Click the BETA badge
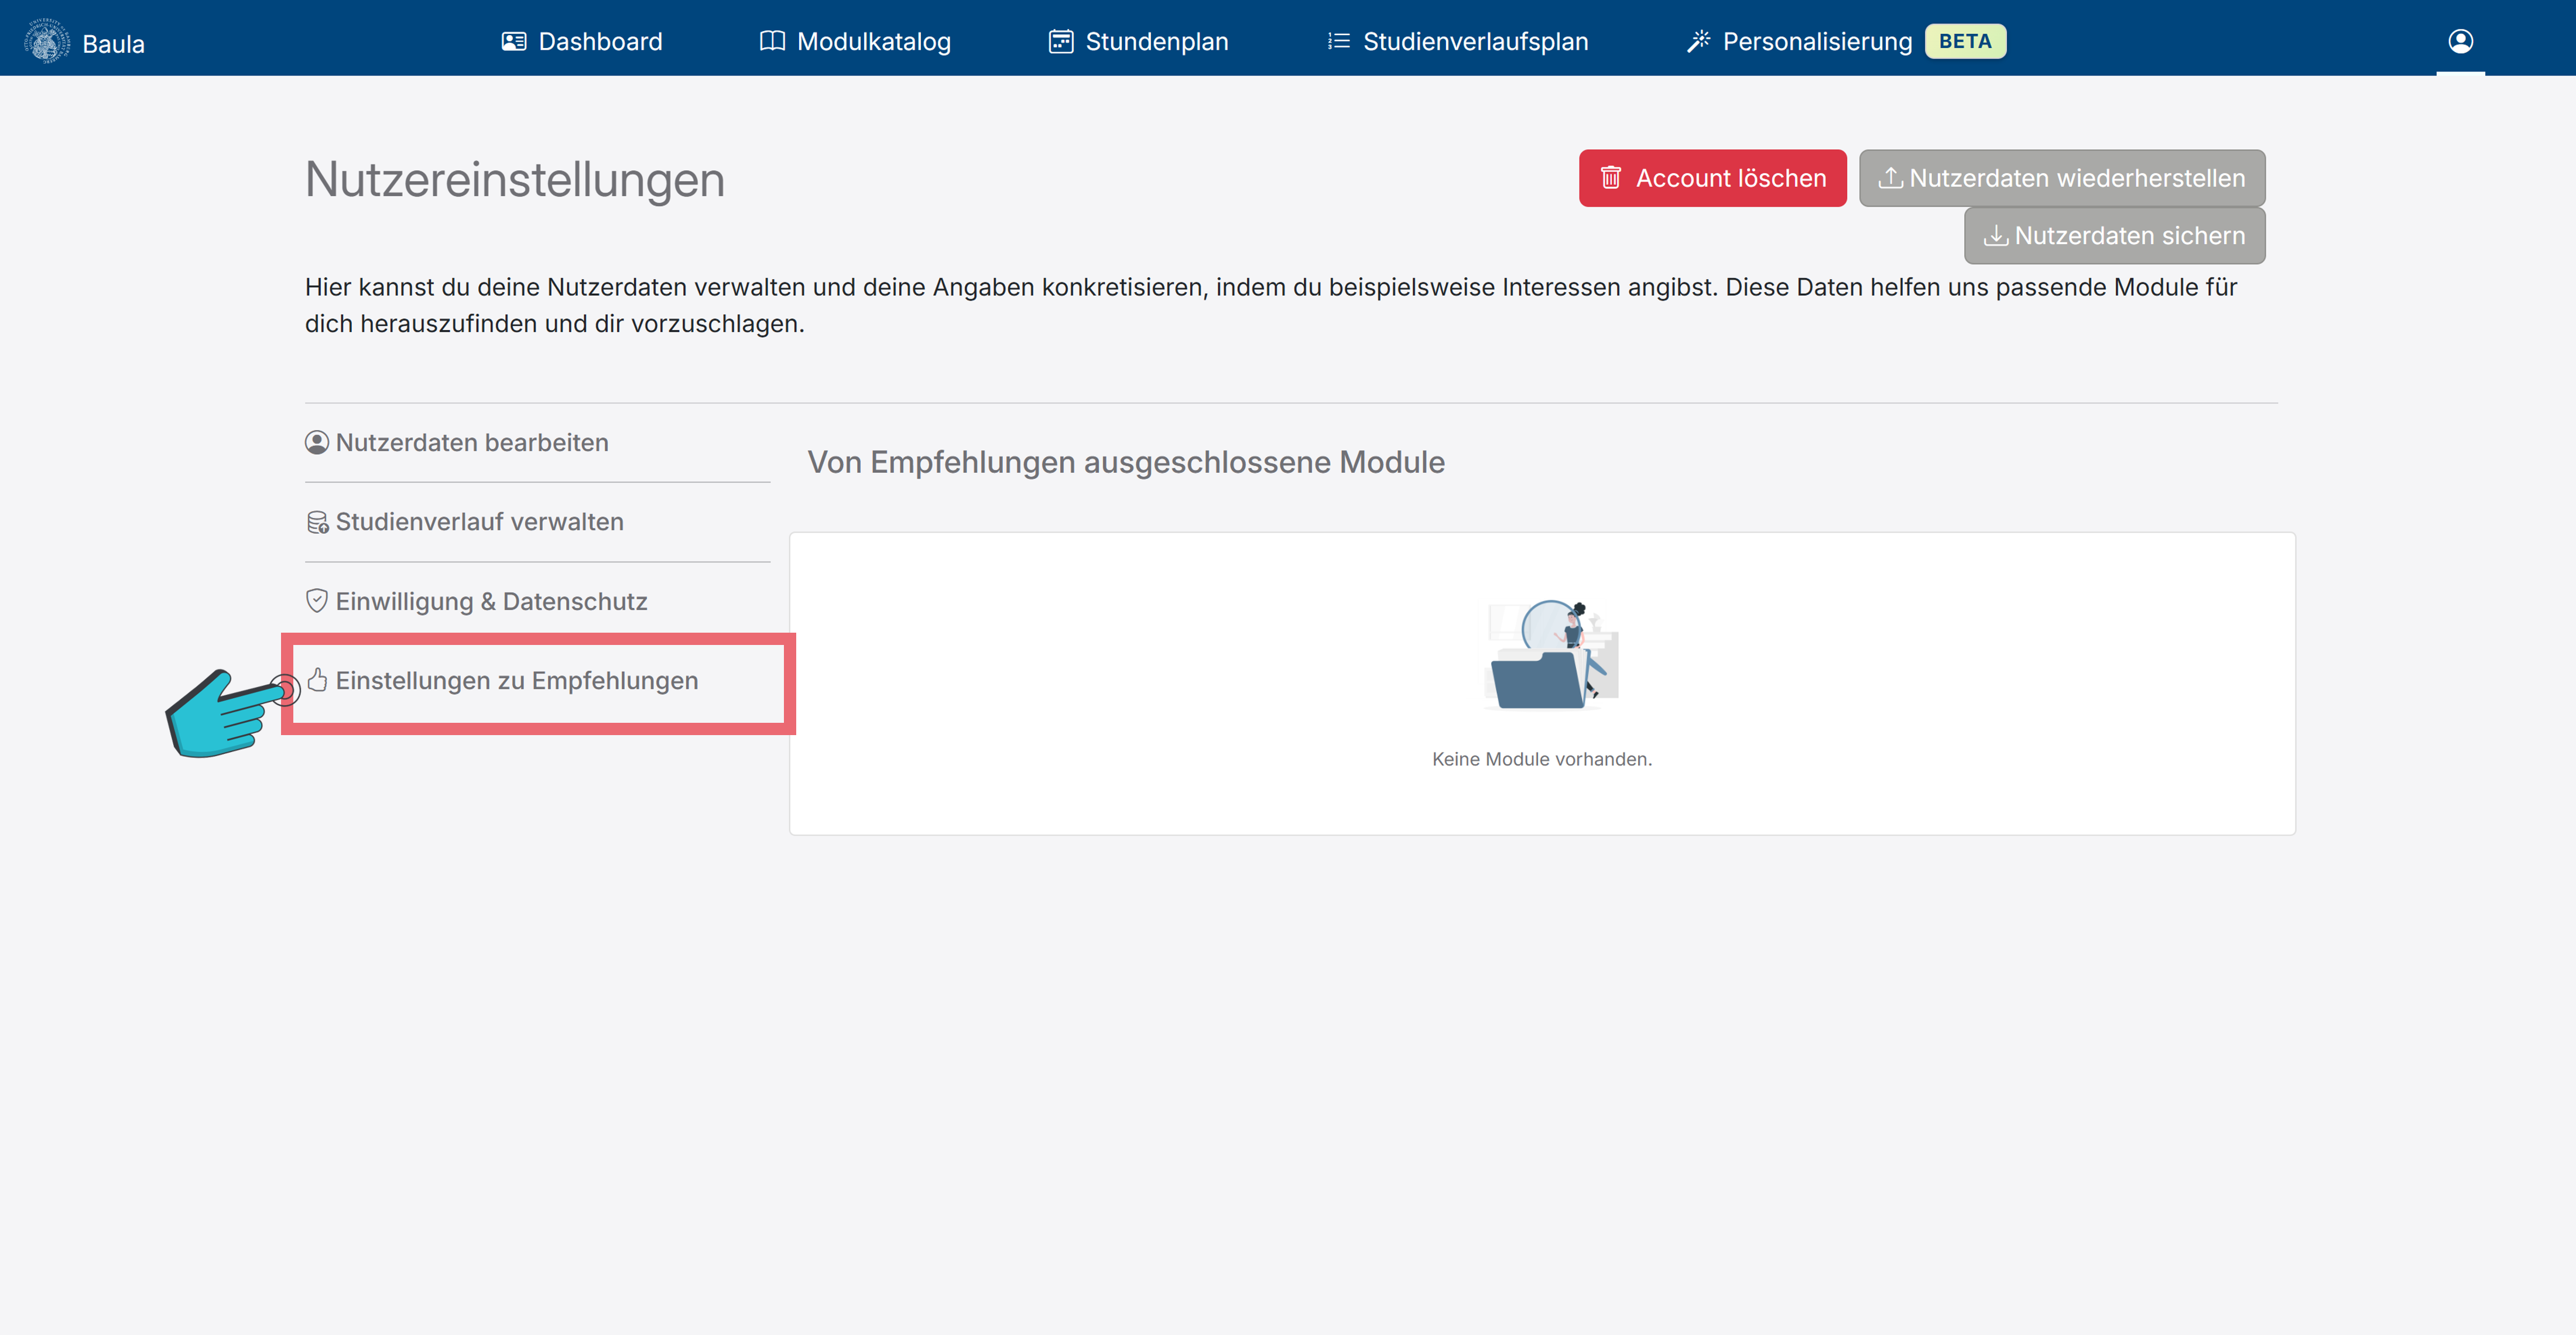This screenshot has width=2576, height=1335. [x=1965, y=41]
